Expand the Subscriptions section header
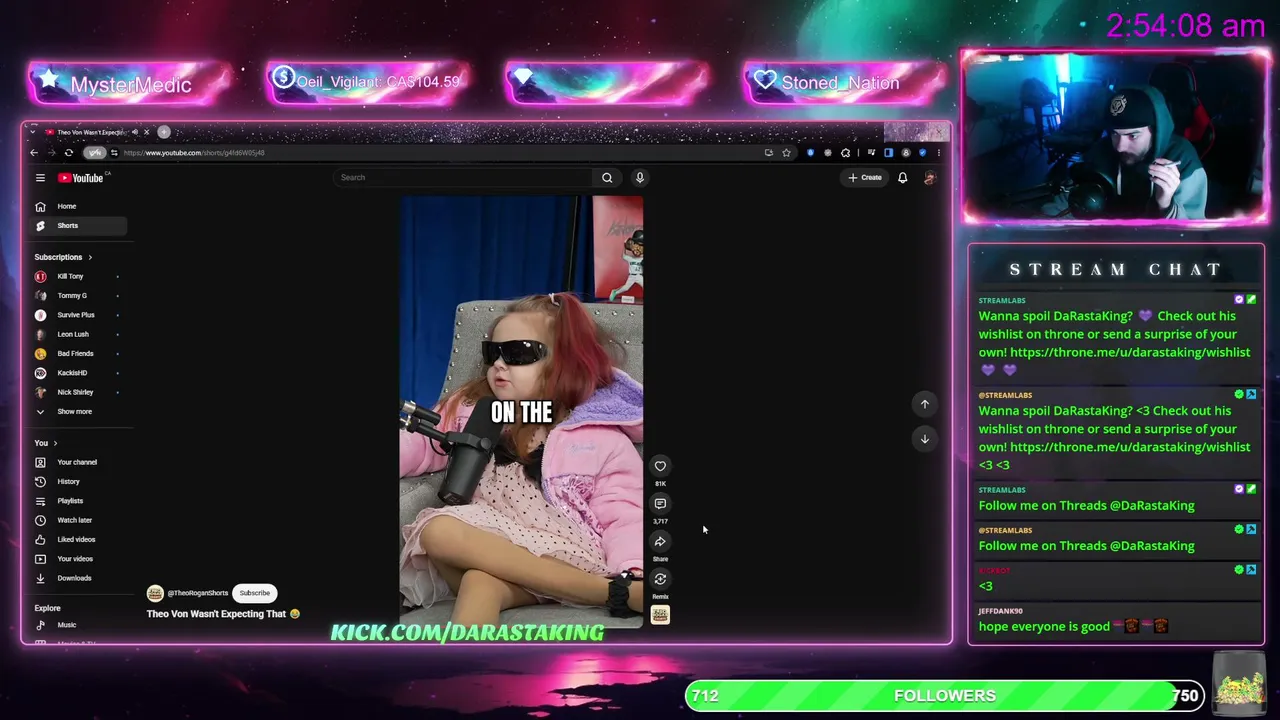Viewport: 1280px width, 720px height. point(63,257)
